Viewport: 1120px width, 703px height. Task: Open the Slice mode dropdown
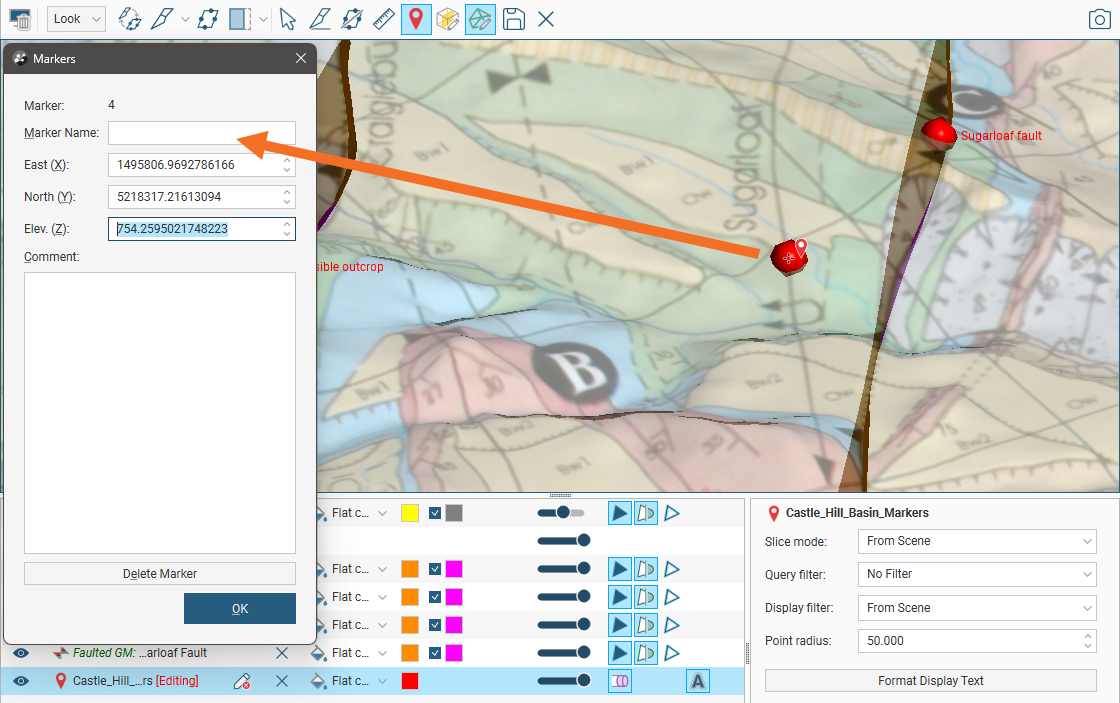[x=976, y=541]
